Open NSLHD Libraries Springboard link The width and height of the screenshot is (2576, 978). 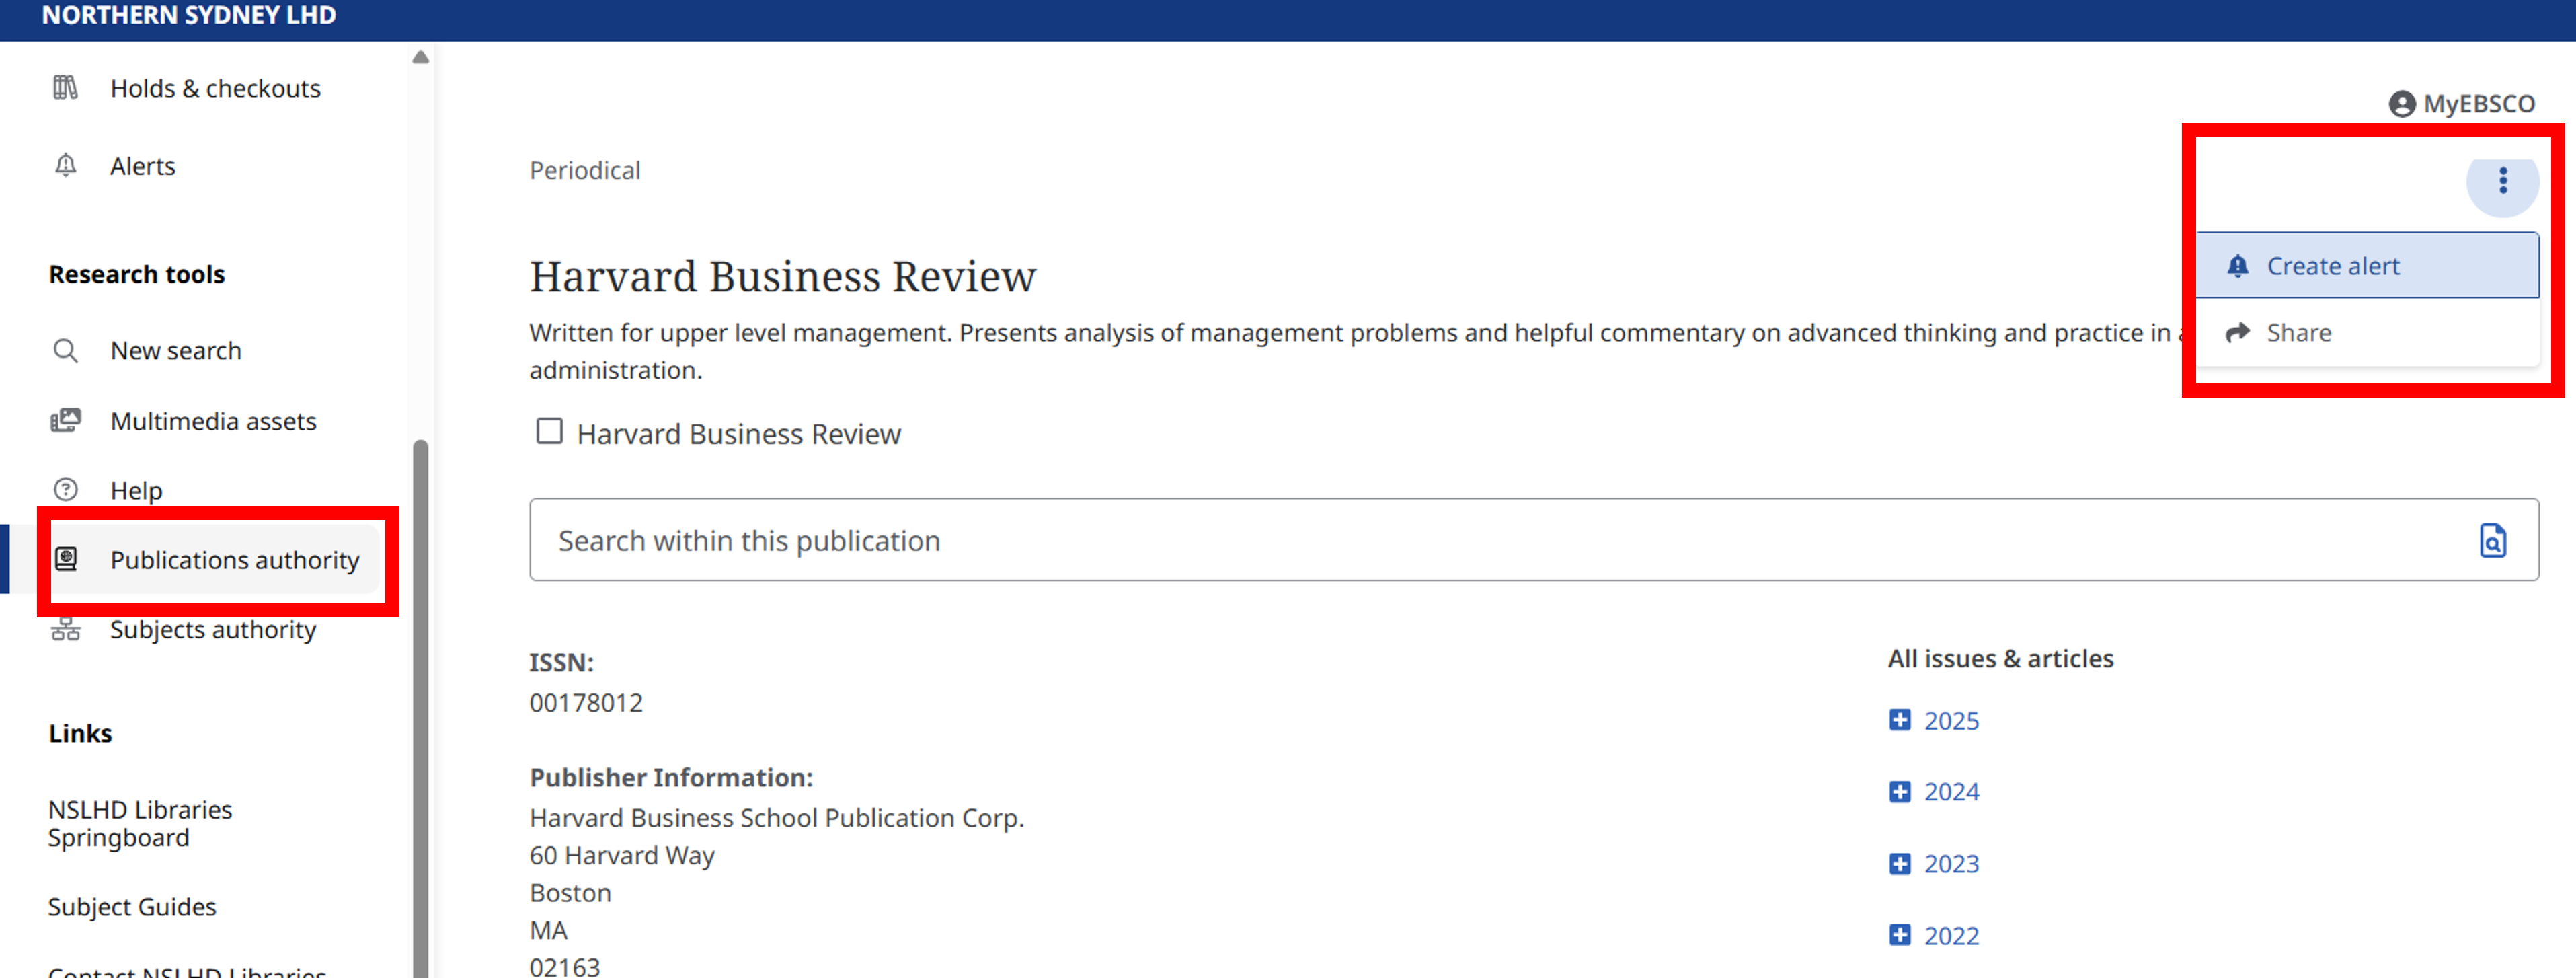140,823
